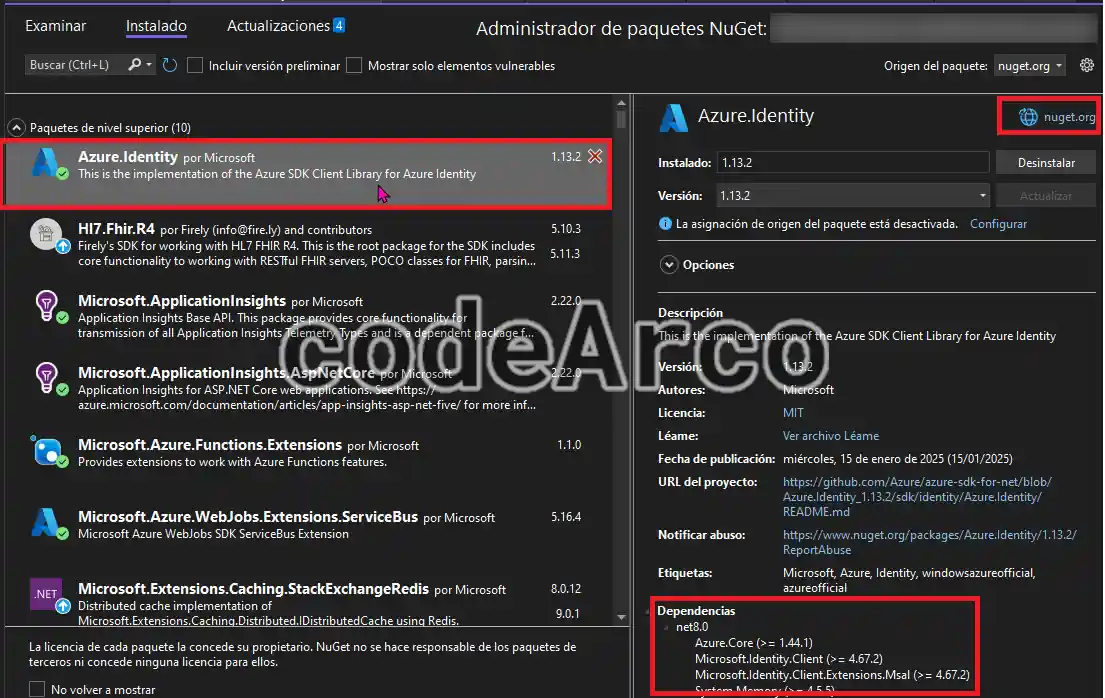Open the search options dropdown arrow

click(149, 65)
